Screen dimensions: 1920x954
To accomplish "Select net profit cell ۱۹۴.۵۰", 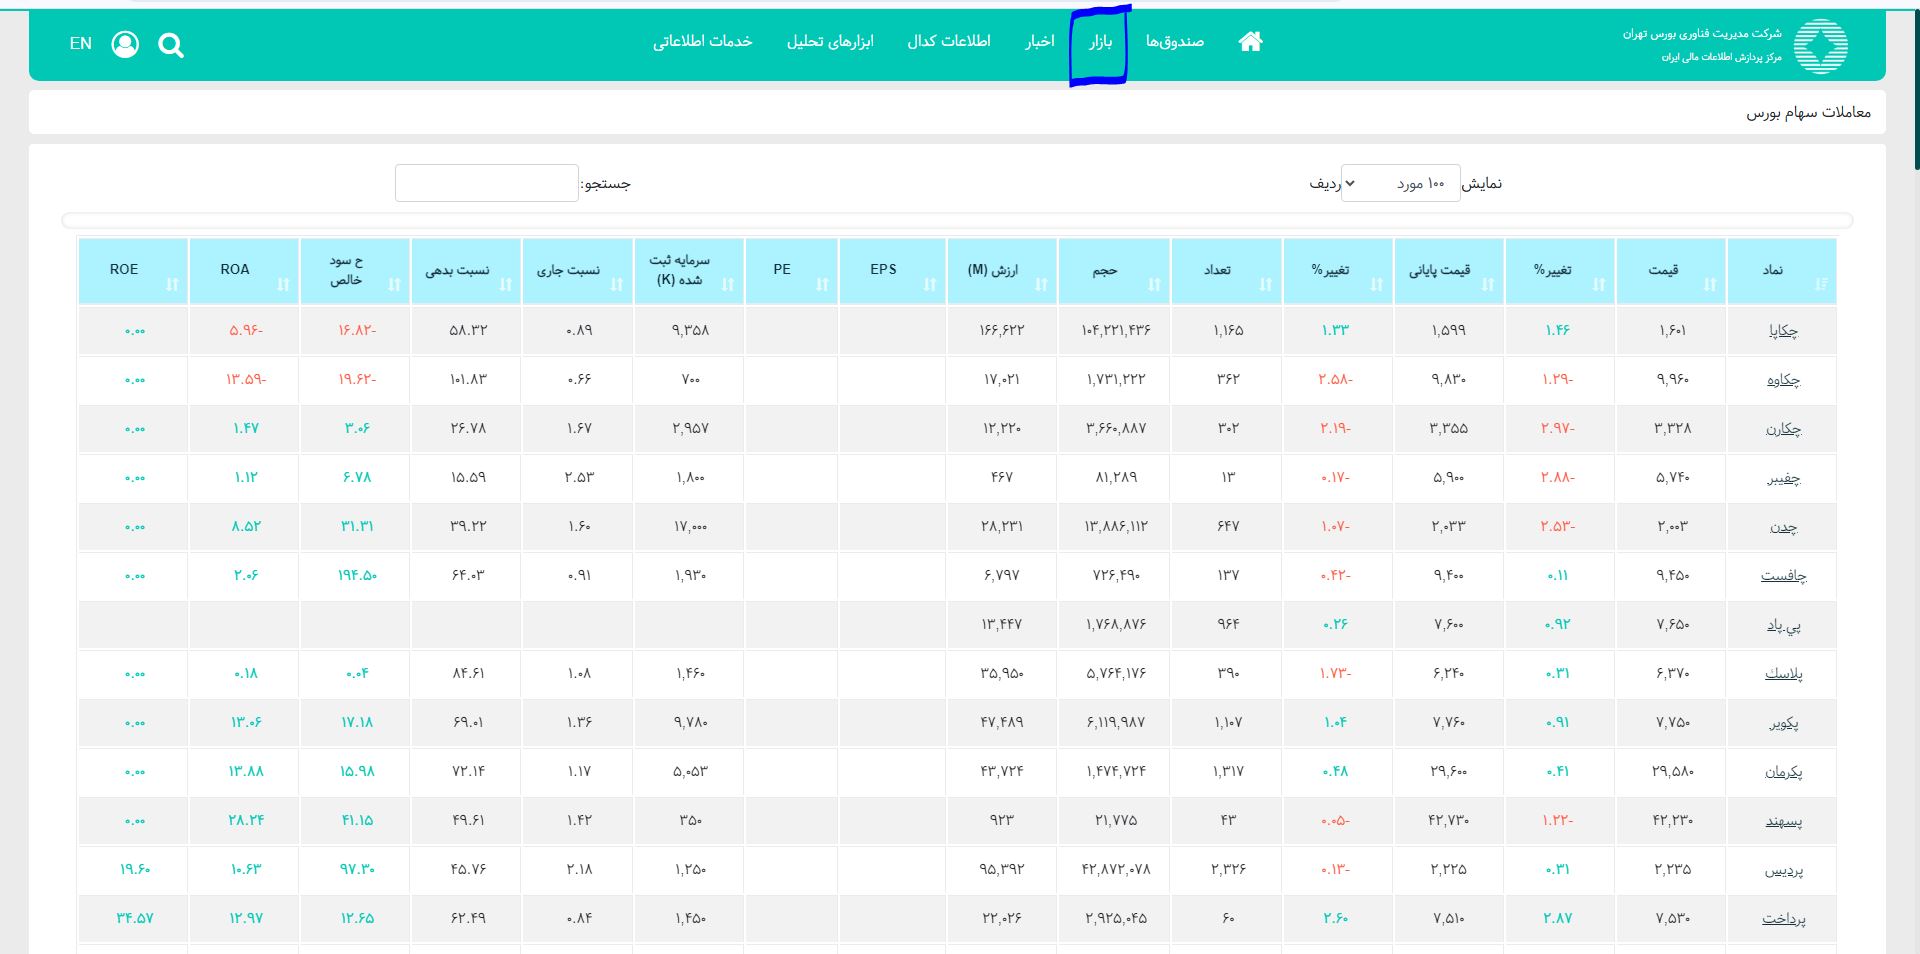I will click(x=357, y=575).
